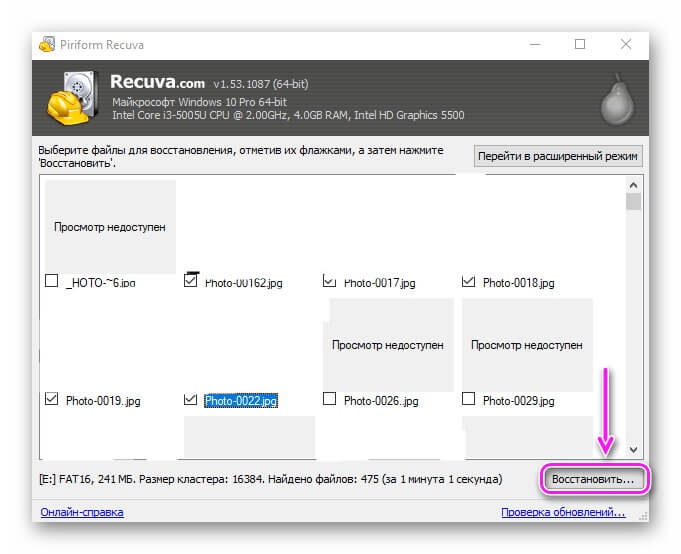Select the Photo-0029.jpg file name
This screenshot has height=554, width=681.
(519, 401)
